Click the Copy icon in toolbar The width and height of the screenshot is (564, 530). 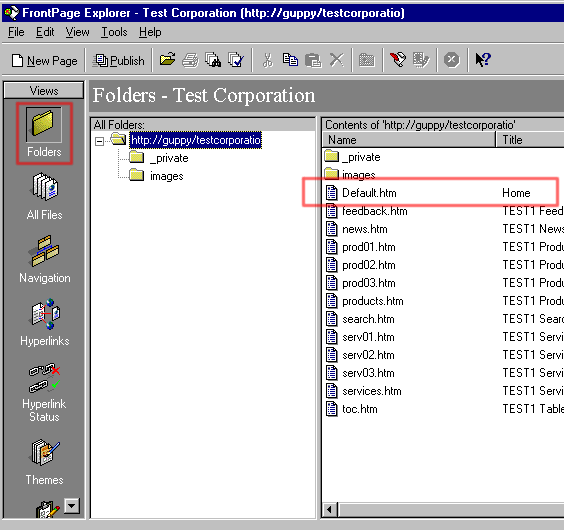click(290, 60)
